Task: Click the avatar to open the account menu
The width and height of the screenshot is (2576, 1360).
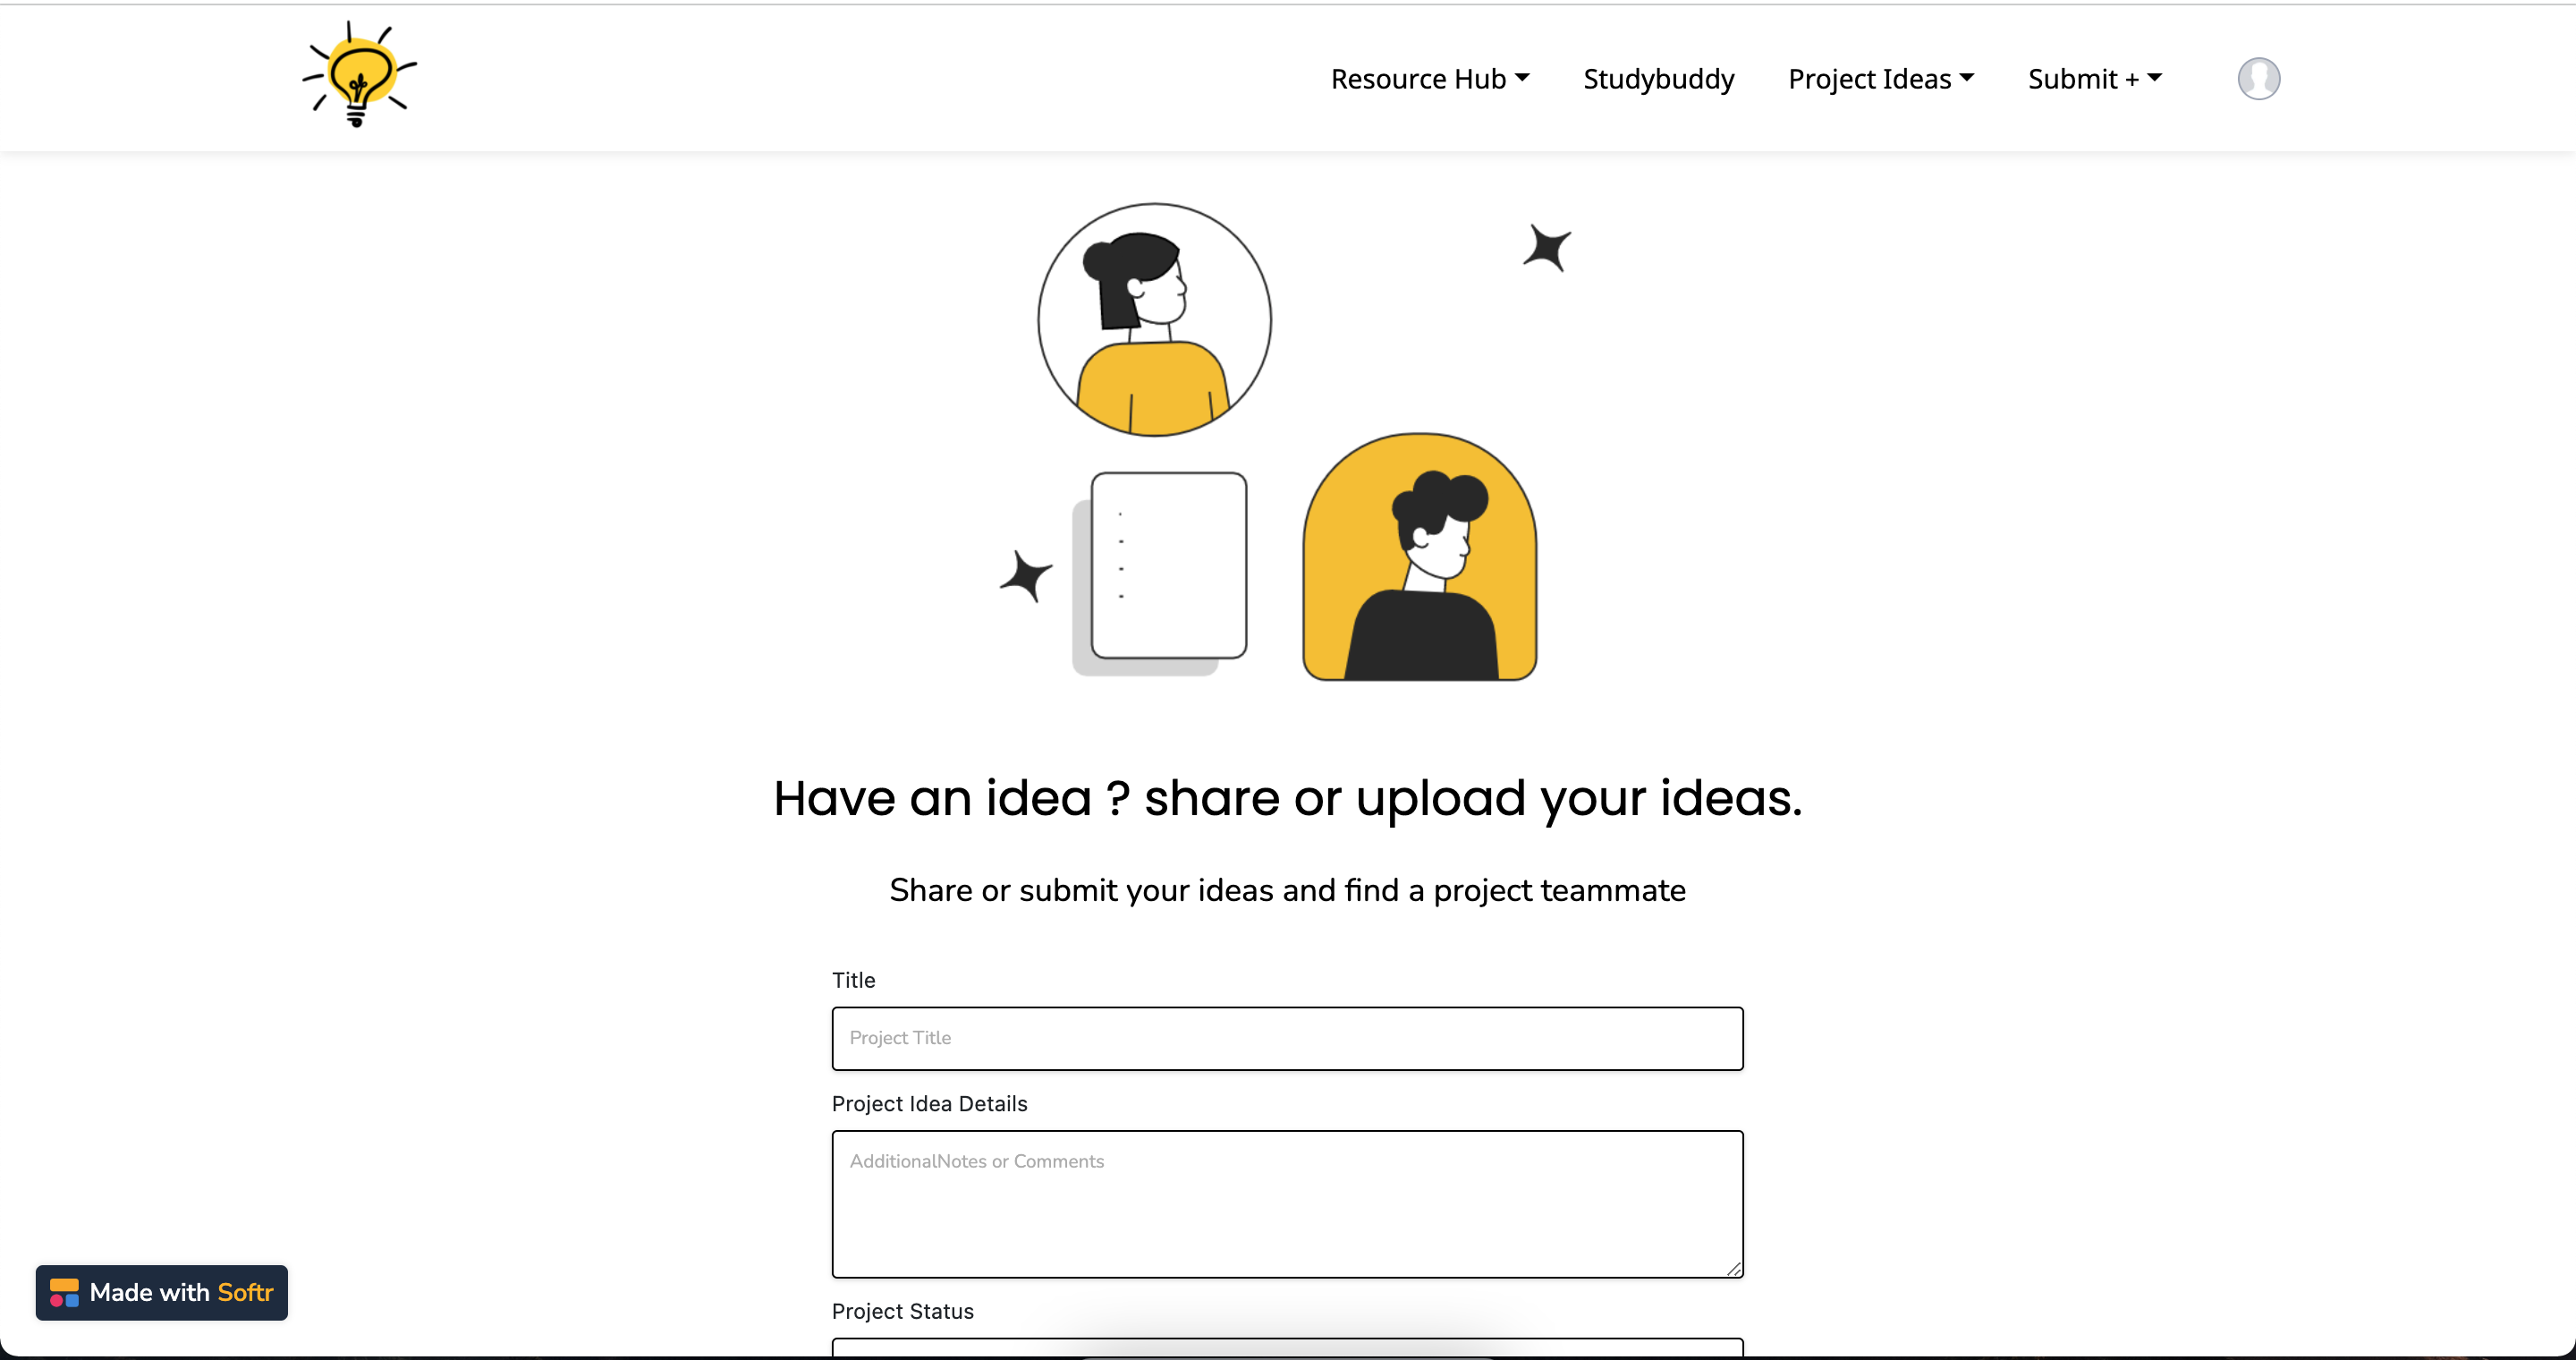Action: [x=2259, y=78]
